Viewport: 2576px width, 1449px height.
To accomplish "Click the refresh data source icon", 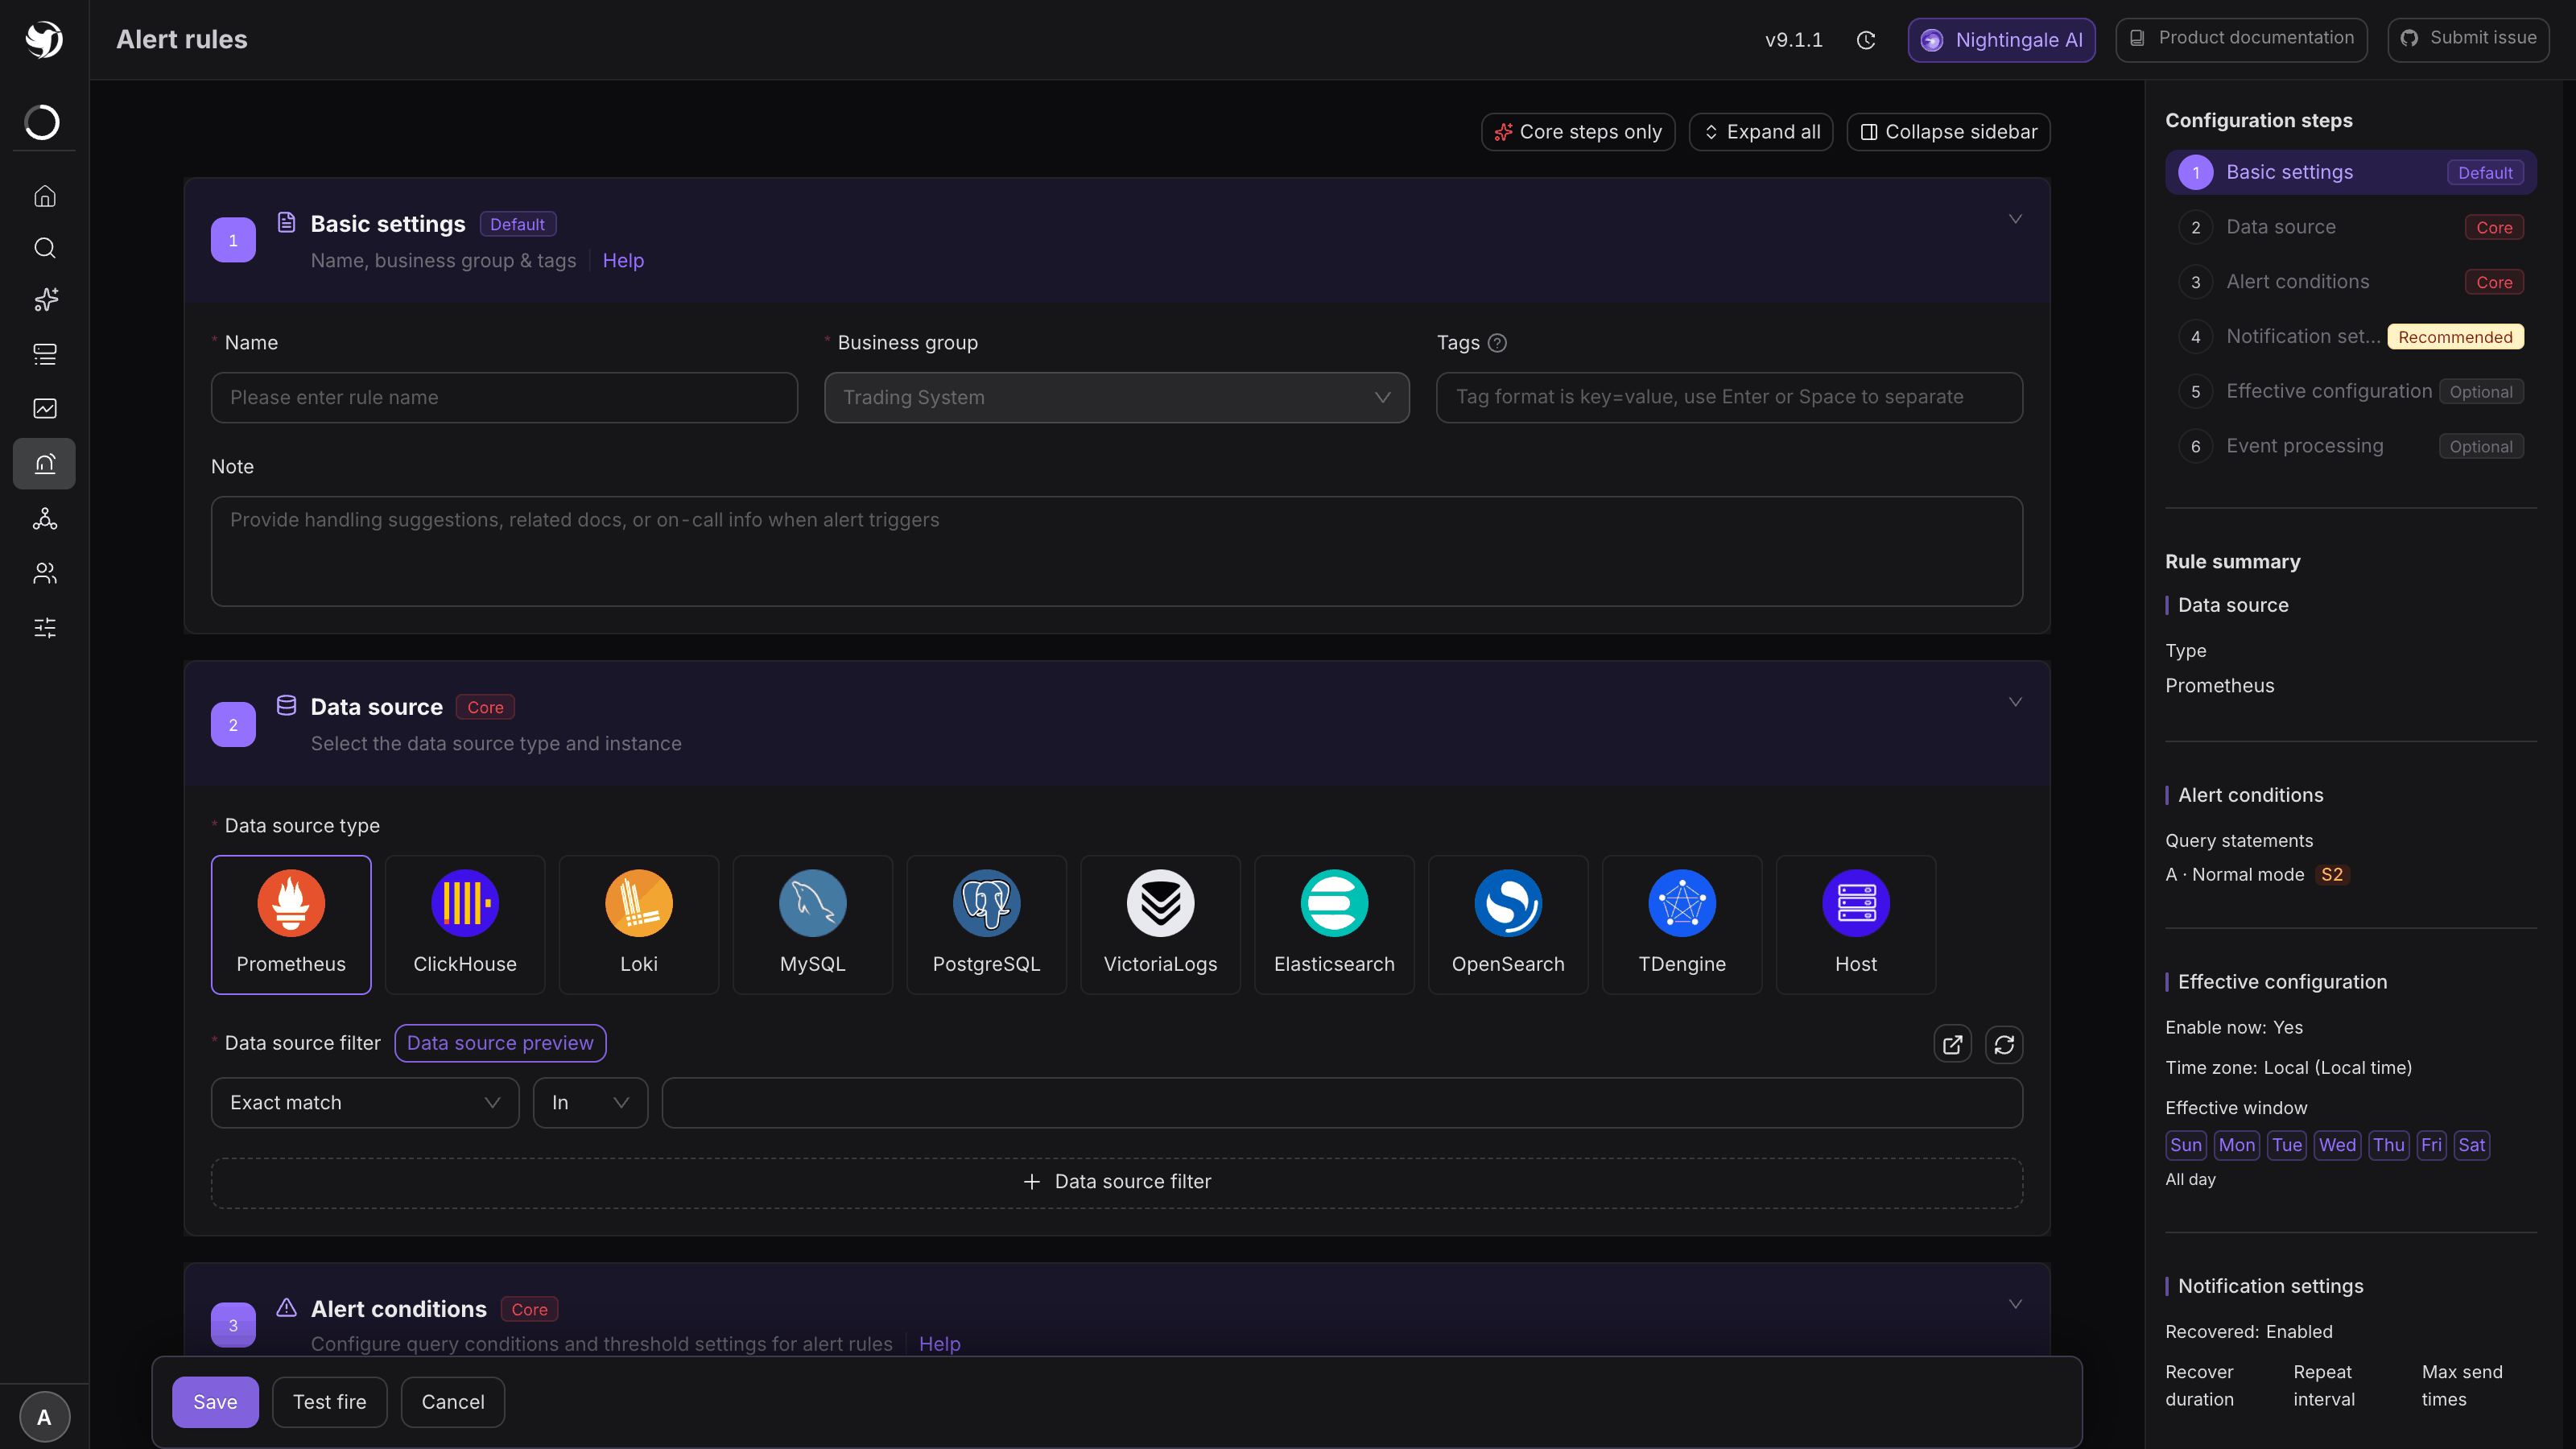I will (2004, 1044).
